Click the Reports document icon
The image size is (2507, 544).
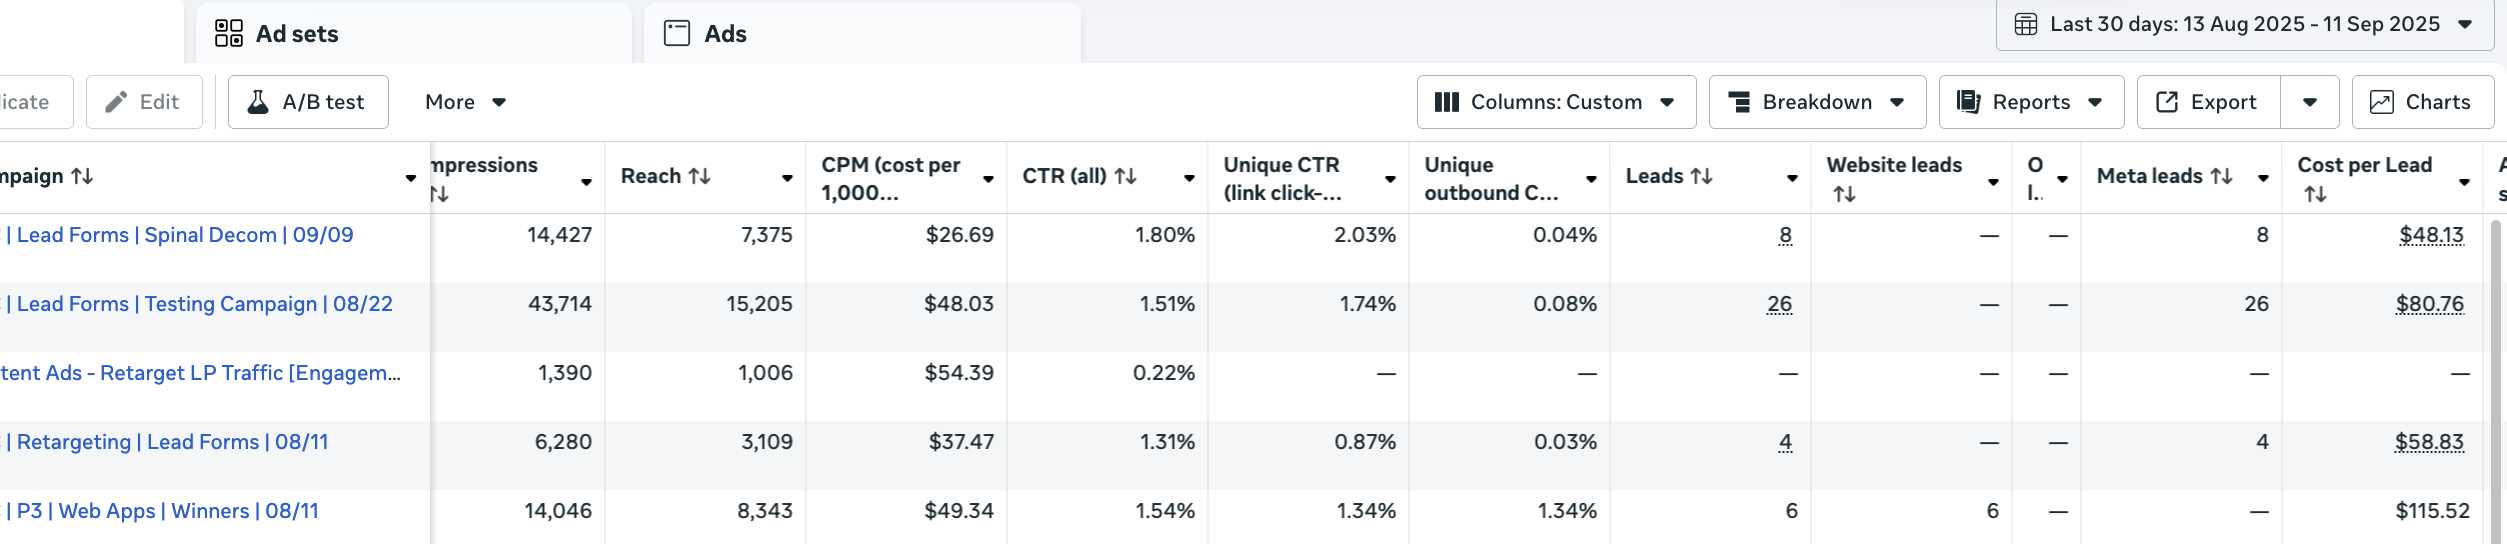click(1968, 102)
